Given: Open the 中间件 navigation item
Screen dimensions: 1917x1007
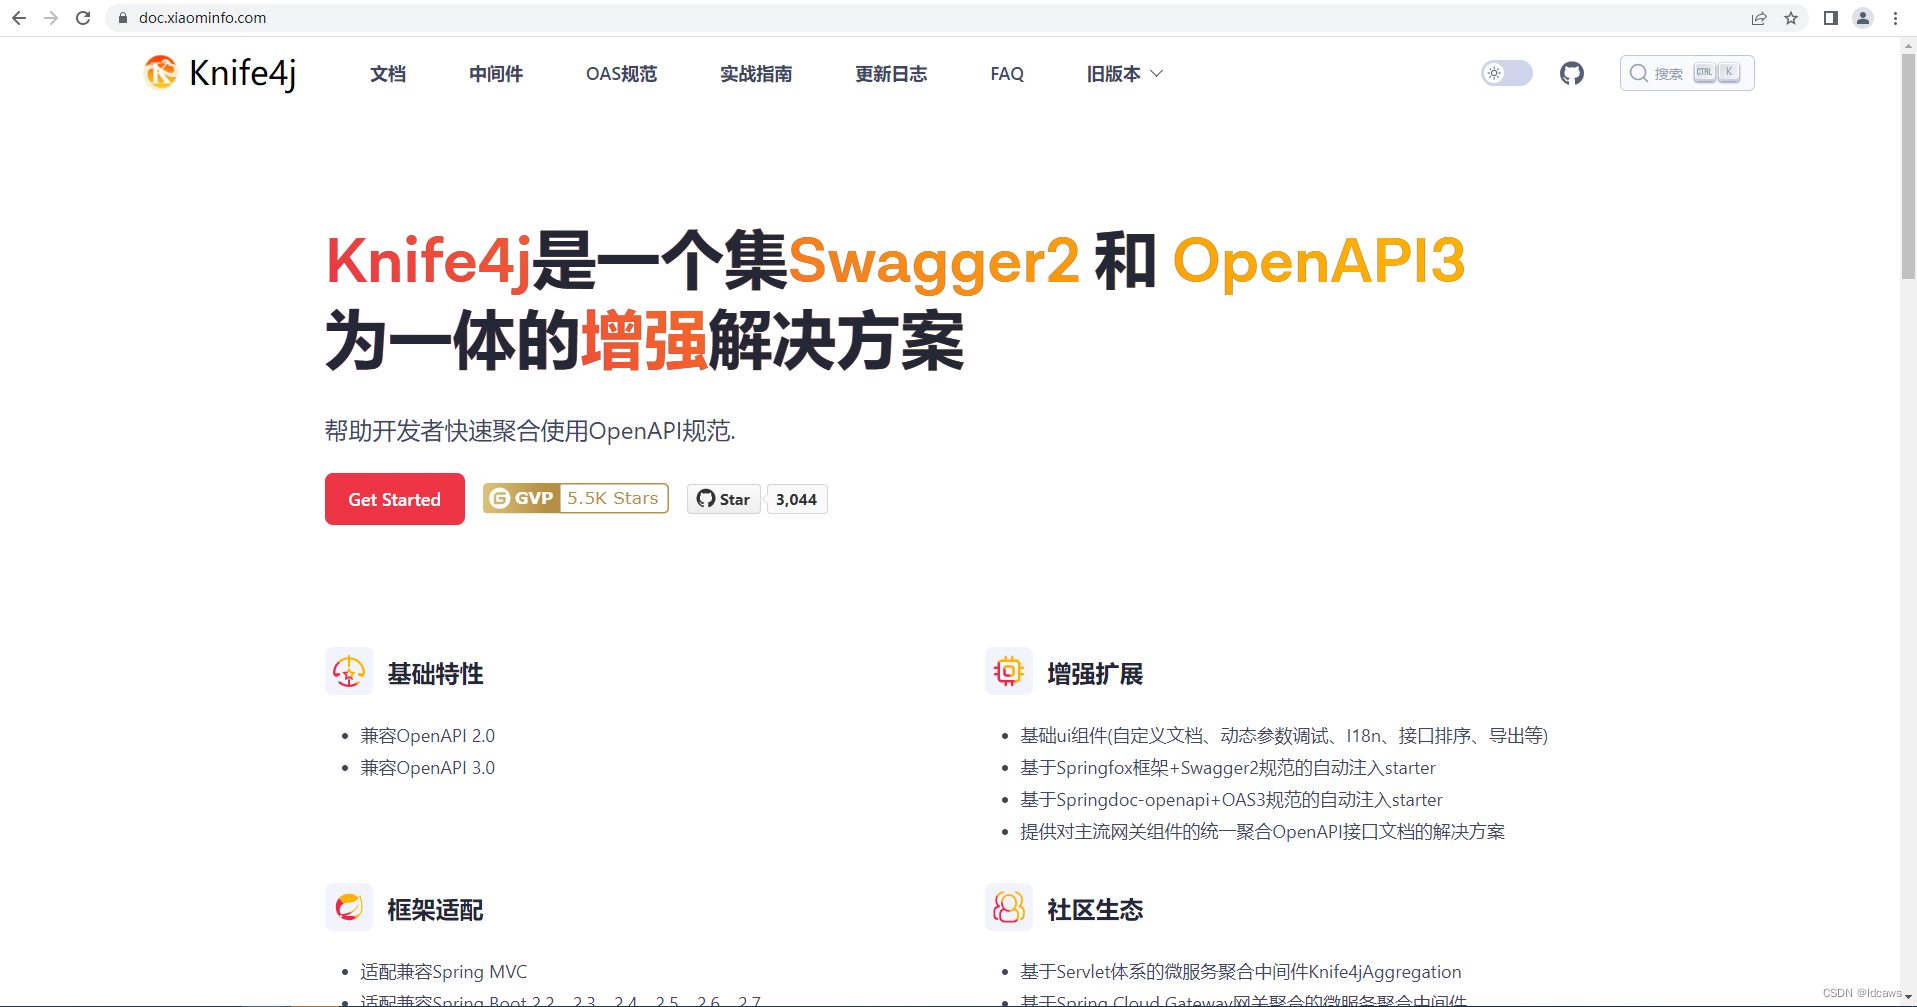Looking at the screenshot, I should point(496,74).
